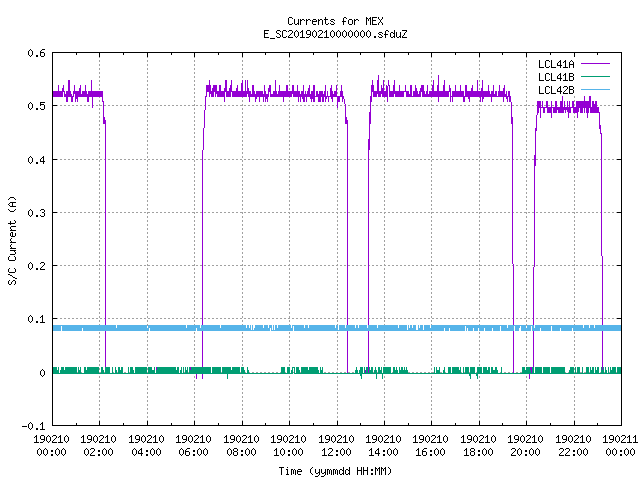This screenshot has height=480, width=640.
Task: Click the 190210 04:00 x-axis tick label
Action: point(147,446)
